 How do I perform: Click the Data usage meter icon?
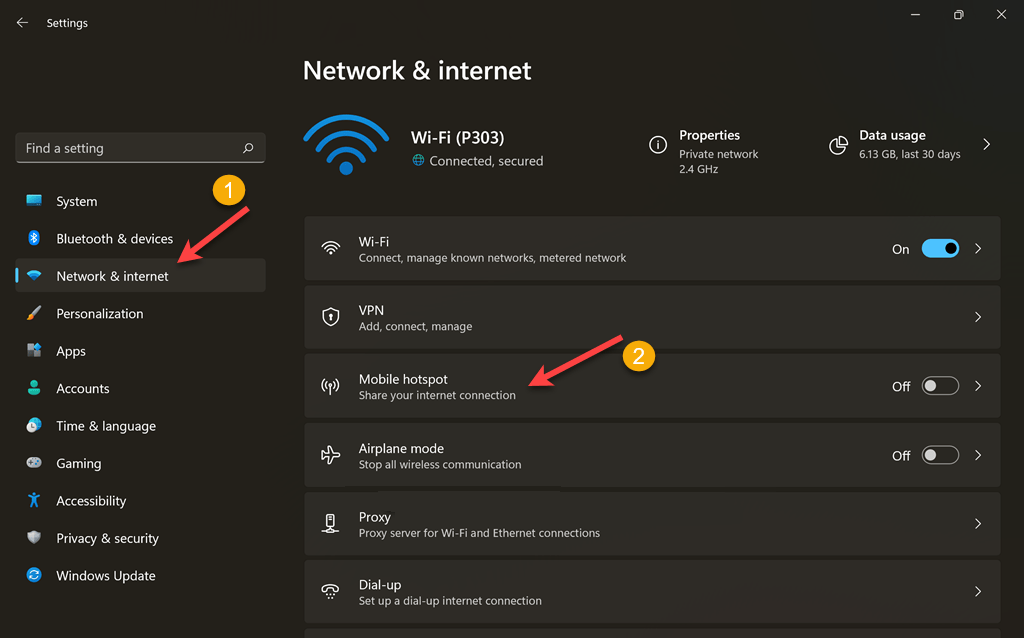[838, 144]
